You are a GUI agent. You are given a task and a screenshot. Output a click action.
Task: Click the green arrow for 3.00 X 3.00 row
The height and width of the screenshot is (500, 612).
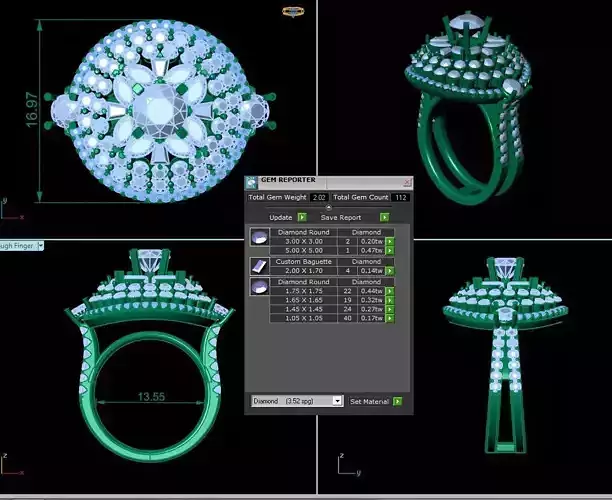tap(390, 242)
